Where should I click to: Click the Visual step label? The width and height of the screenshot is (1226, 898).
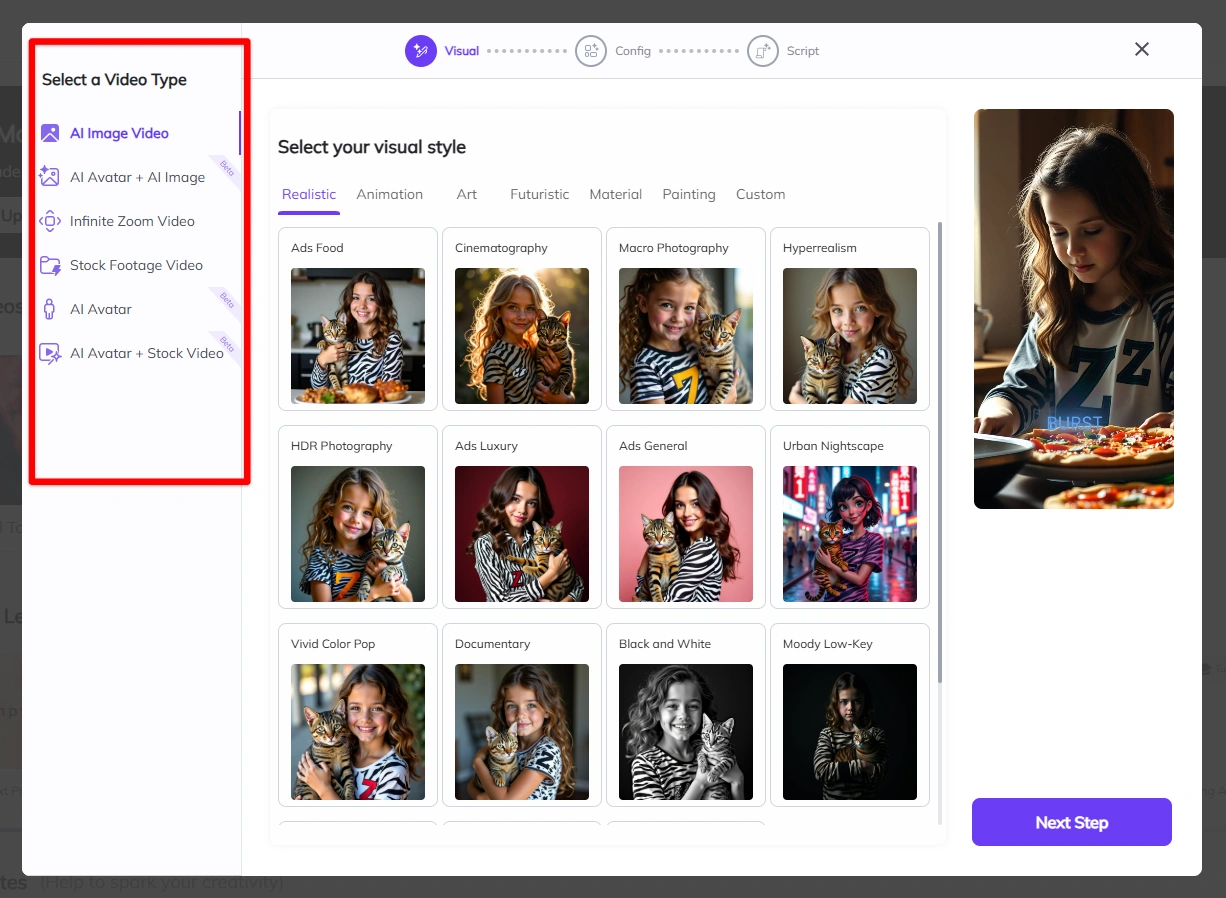pyautogui.click(x=462, y=51)
